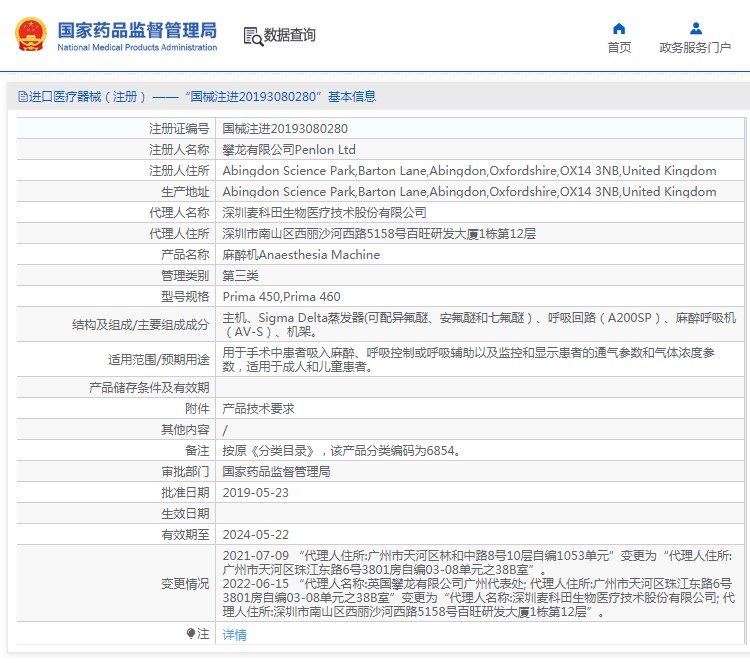The image size is (750, 663).
Task: Click the 代理人名称 row label
Action: tap(179, 213)
